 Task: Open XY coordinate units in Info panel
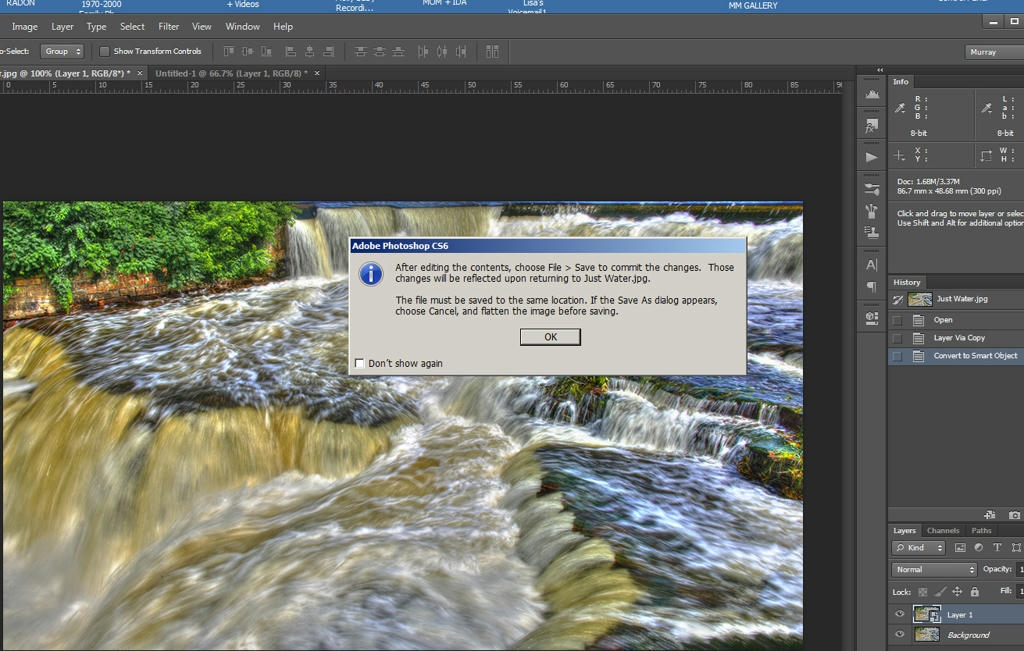pos(899,155)
